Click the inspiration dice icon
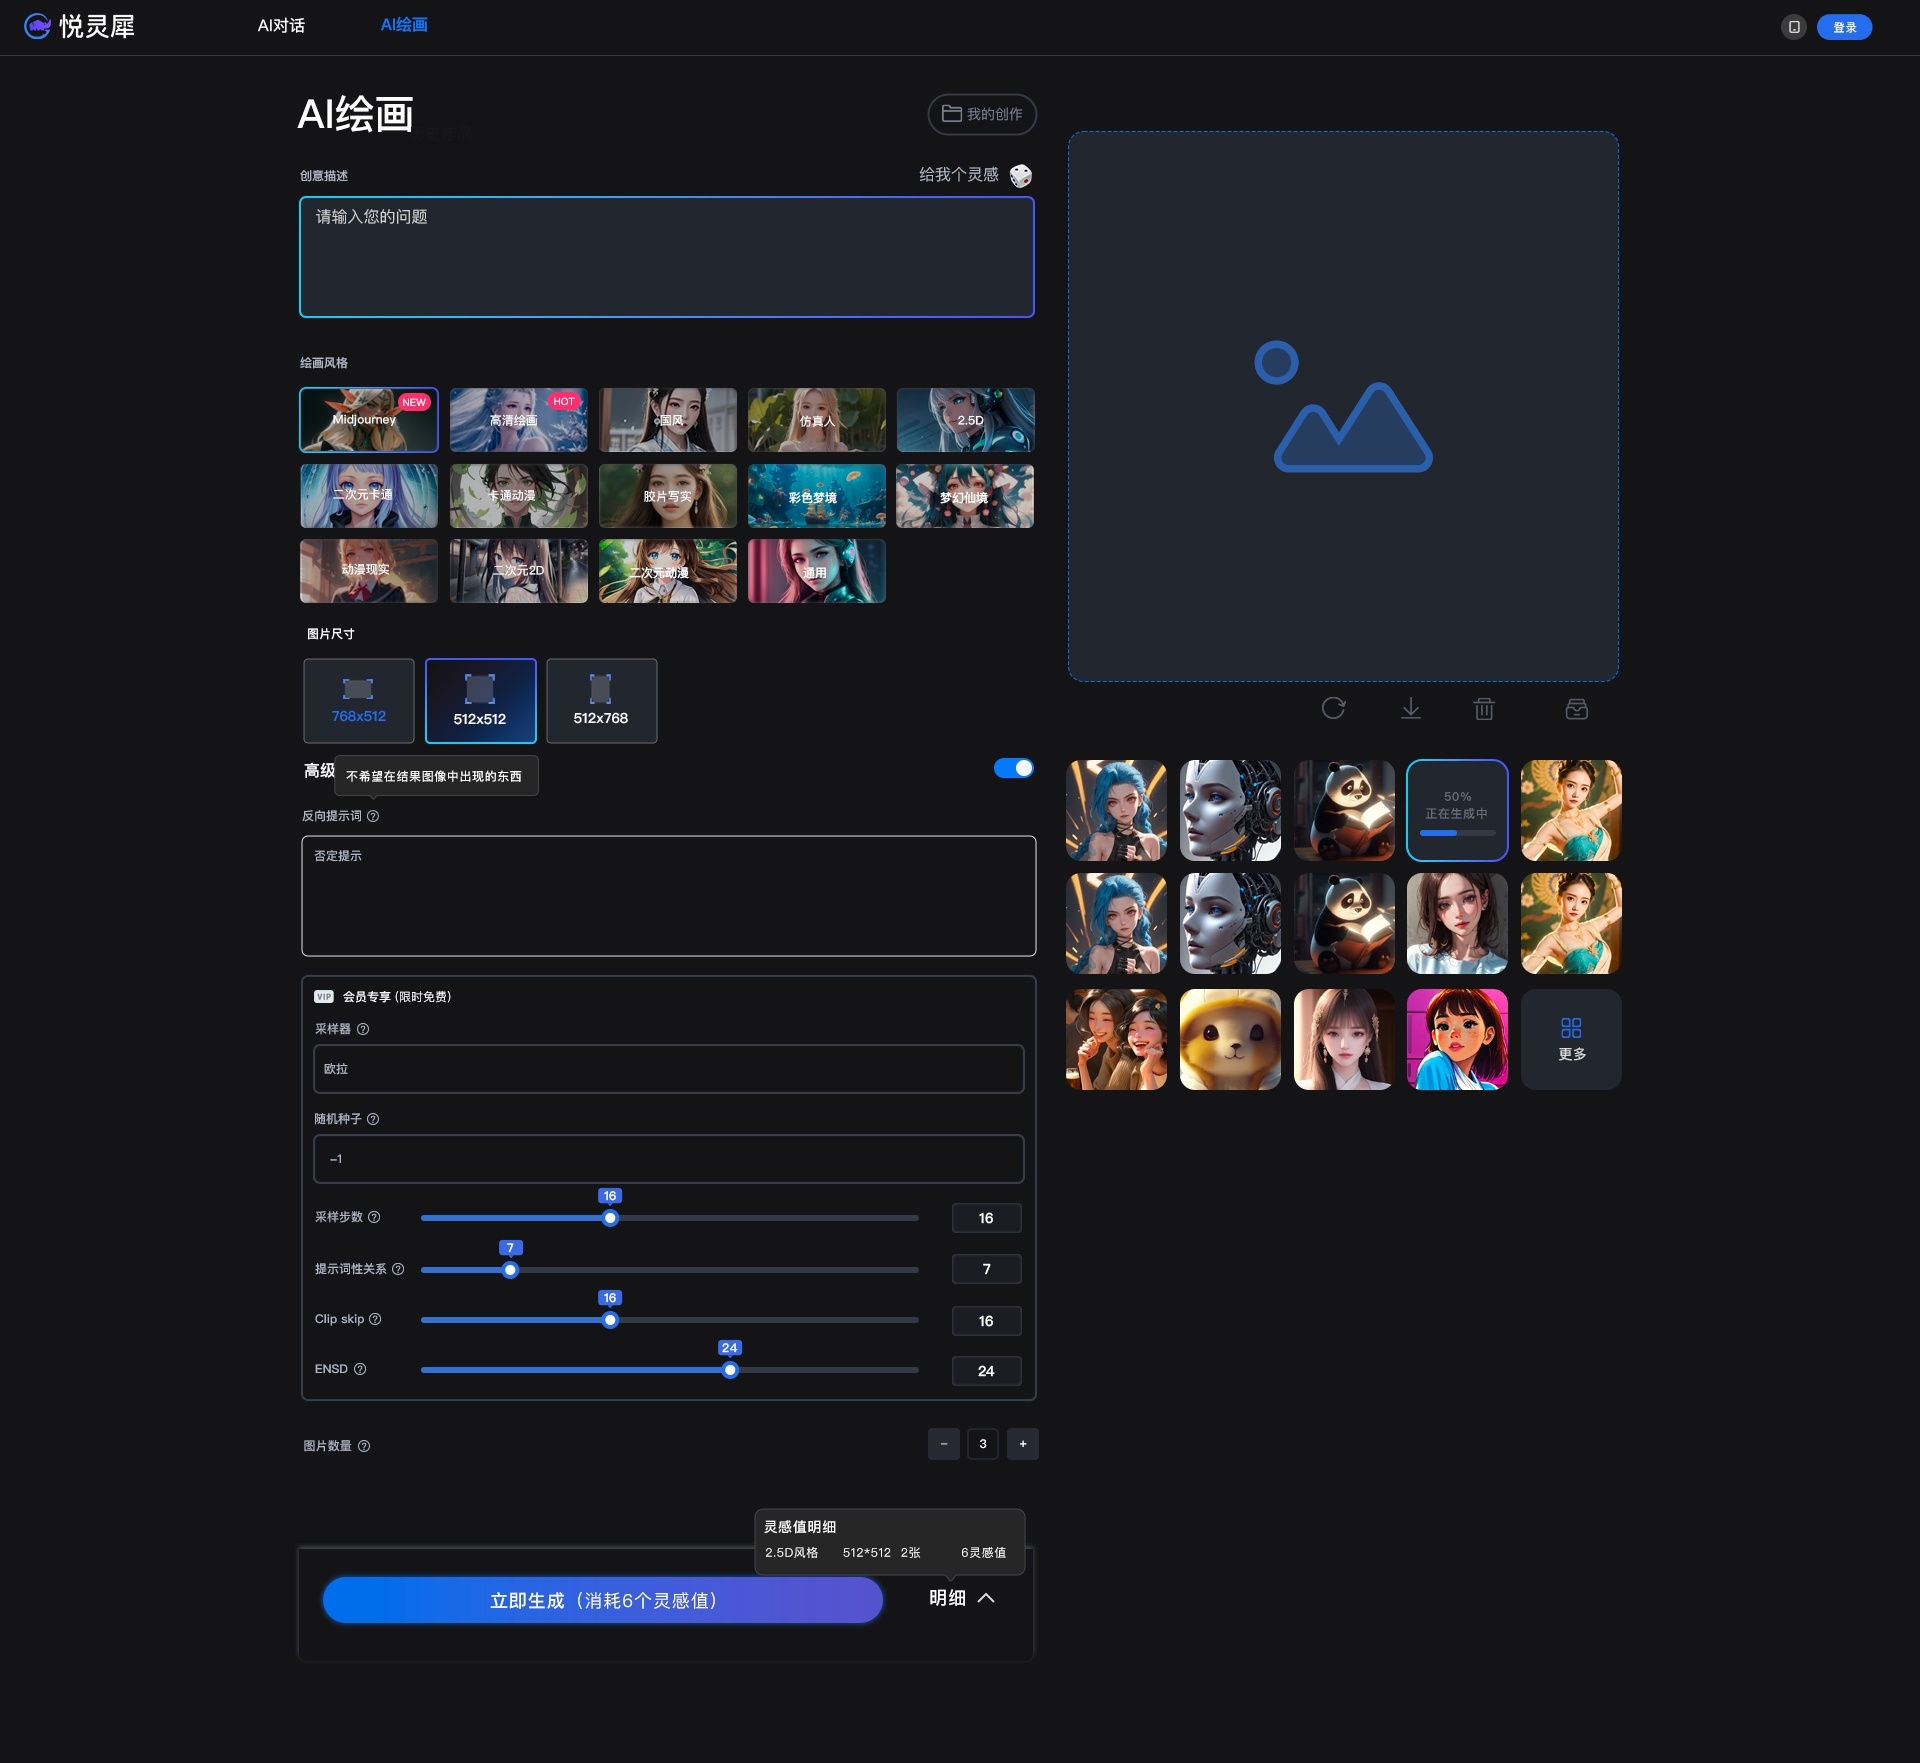Viewport: 1920px width, 1763px height. (1020, 176)
